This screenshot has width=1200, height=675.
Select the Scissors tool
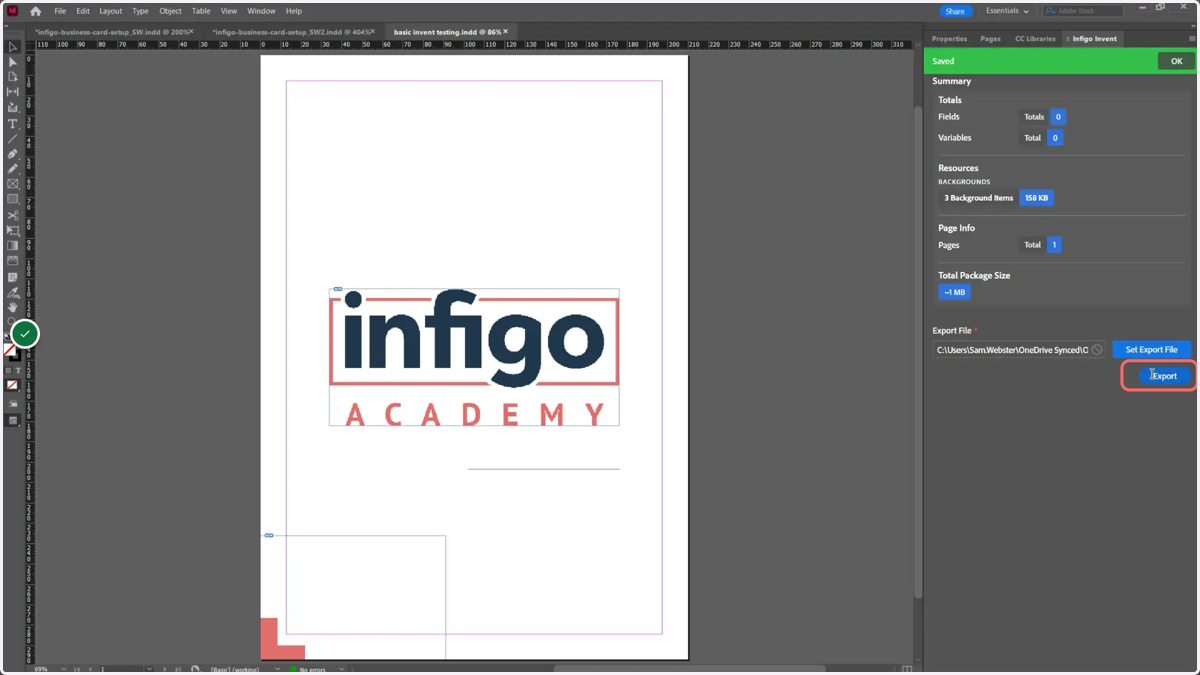[13, 215]
